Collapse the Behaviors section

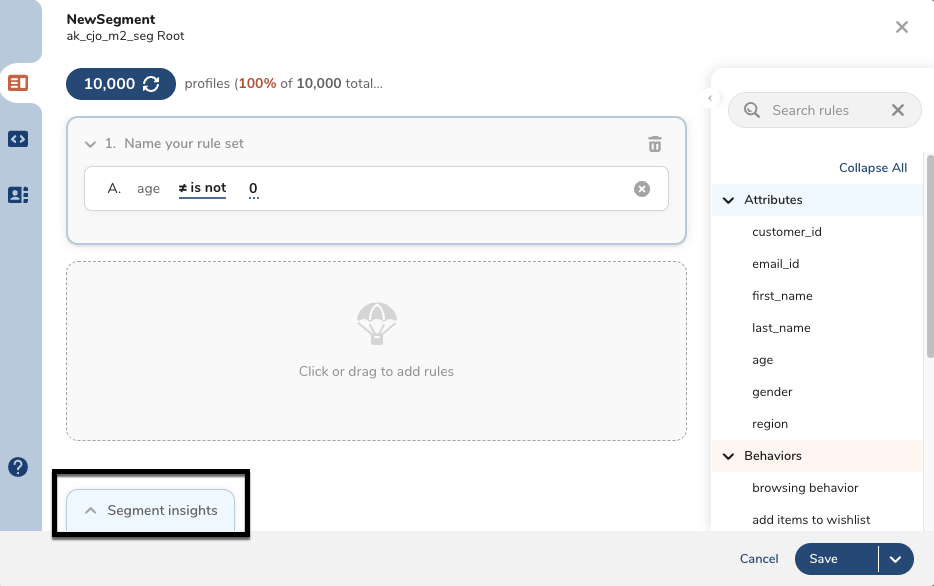pyautogui.click(x=729, y=456)
